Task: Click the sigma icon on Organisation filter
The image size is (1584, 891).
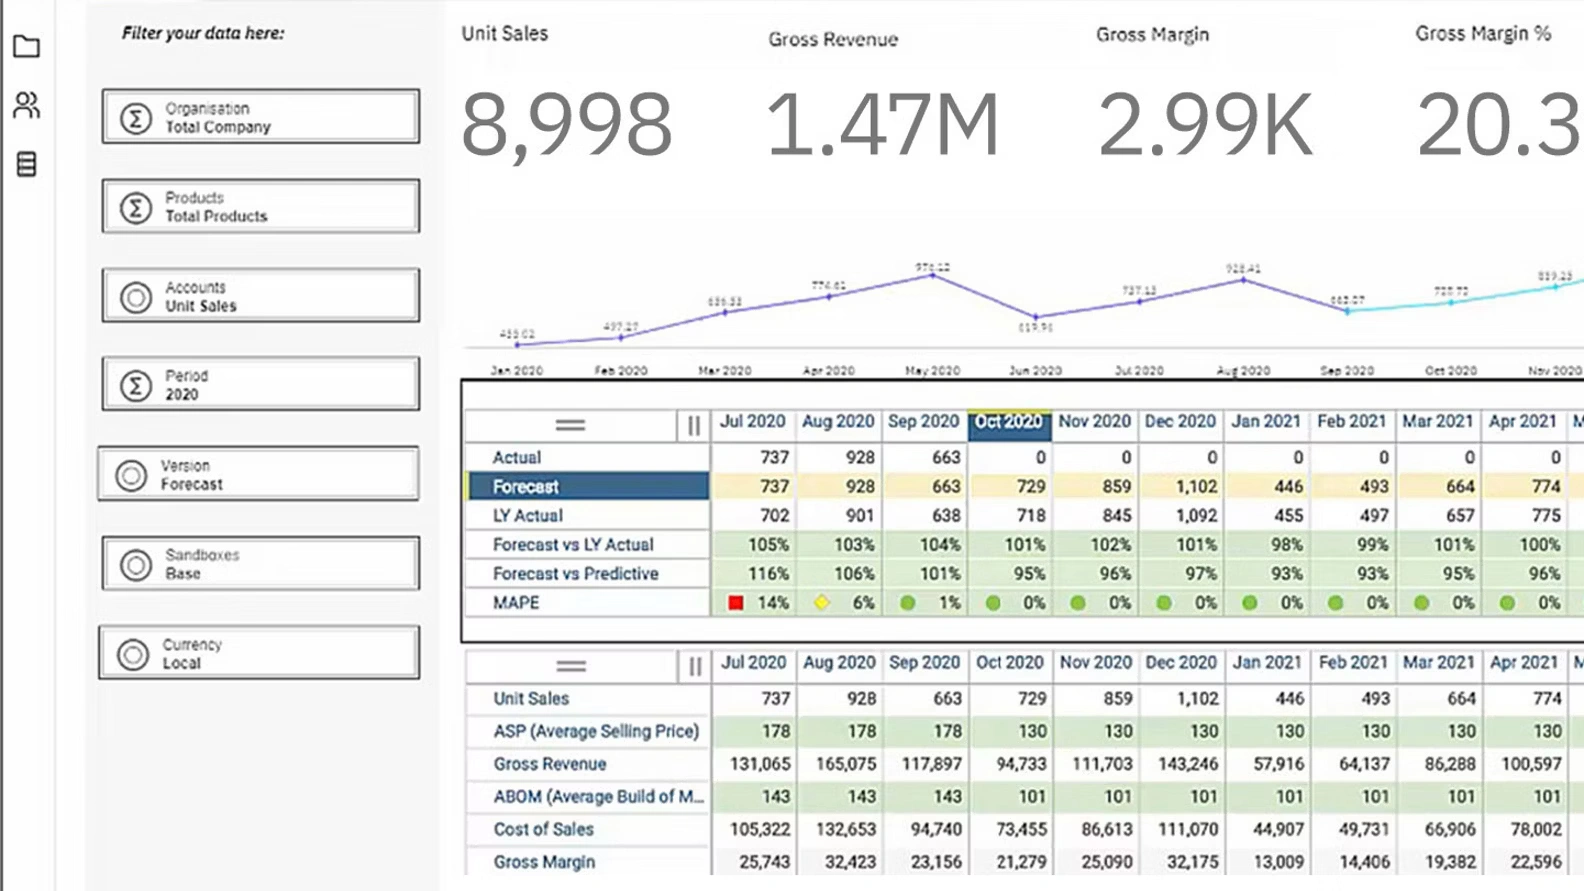Action: click(x=136, y=118)
